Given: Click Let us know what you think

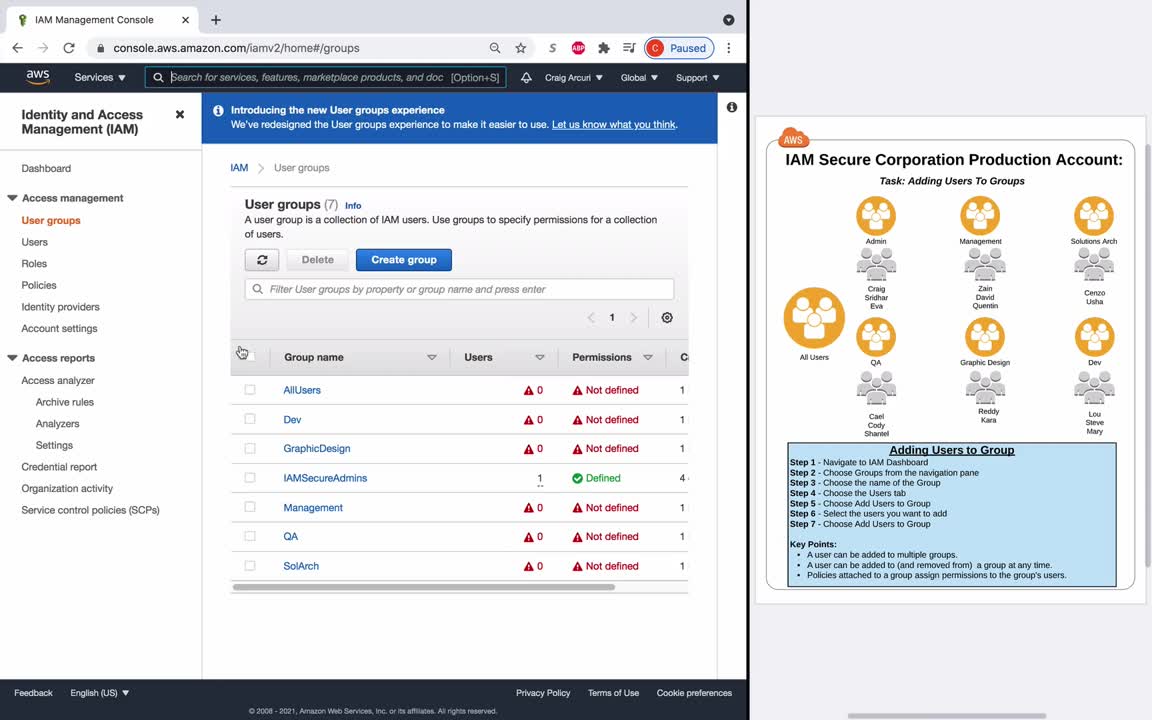Looking at the screenshot, I should pyautogui.click(x=613, y=125).
